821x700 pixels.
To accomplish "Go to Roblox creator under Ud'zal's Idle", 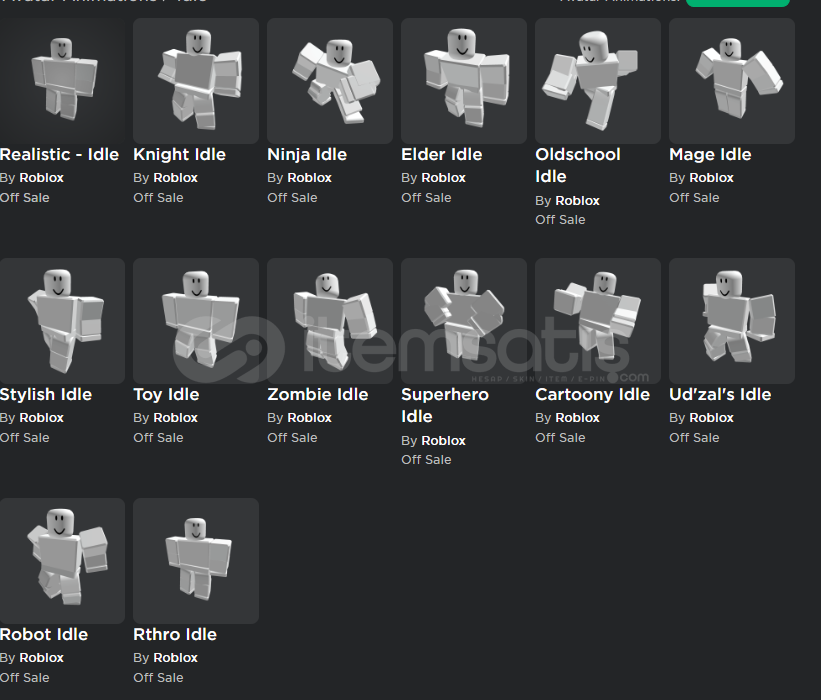I will coord(712,418).
